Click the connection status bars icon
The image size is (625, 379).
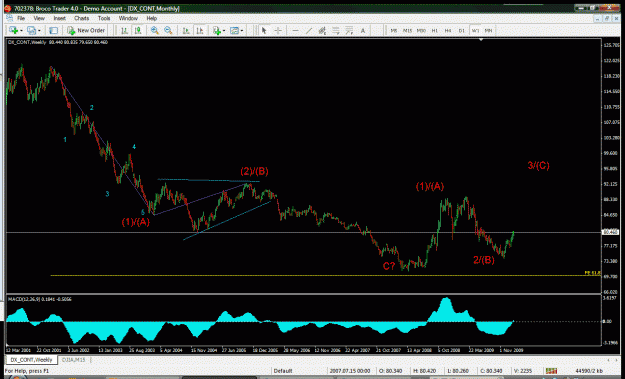pos(551,371)
